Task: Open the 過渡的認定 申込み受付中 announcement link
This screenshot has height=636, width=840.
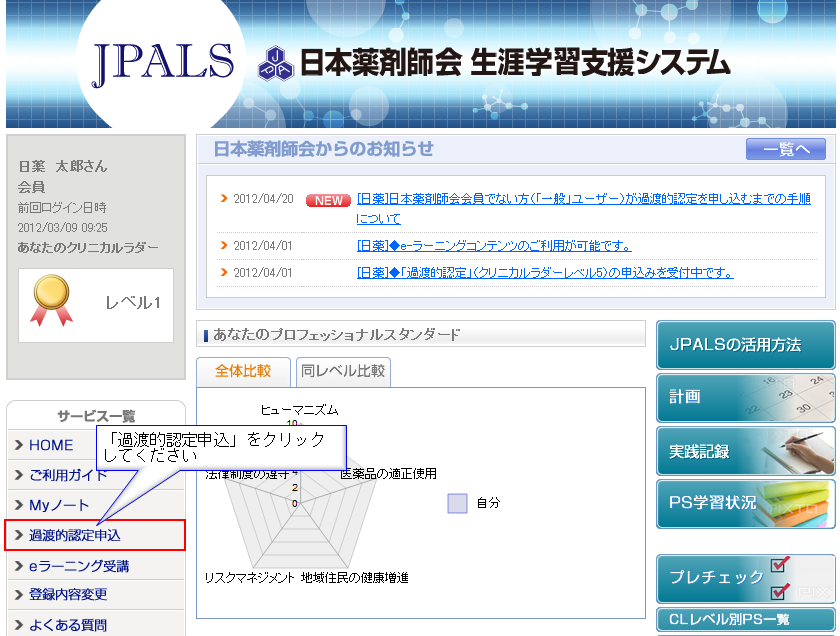Action: pyautogui.click(x=545, y=273)
